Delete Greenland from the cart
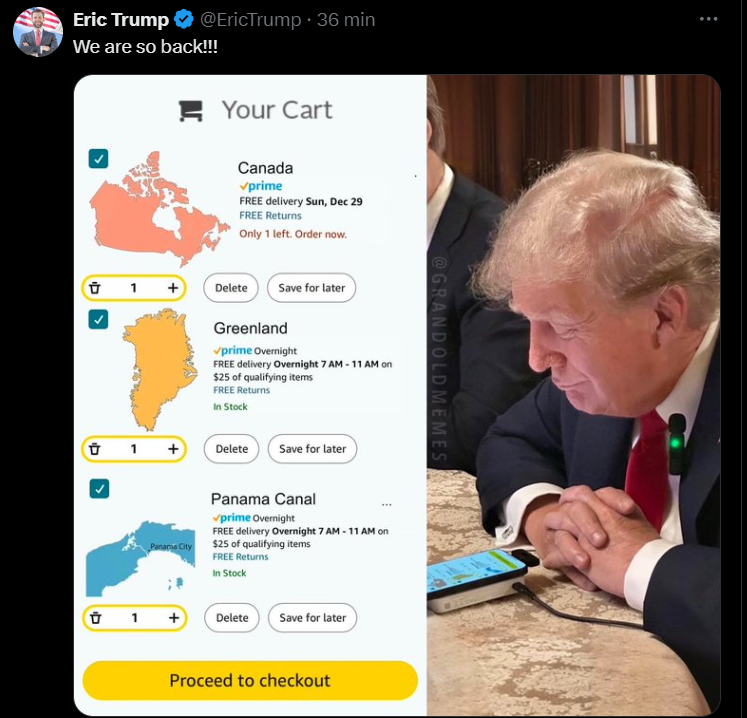 (x=232, y=449)
